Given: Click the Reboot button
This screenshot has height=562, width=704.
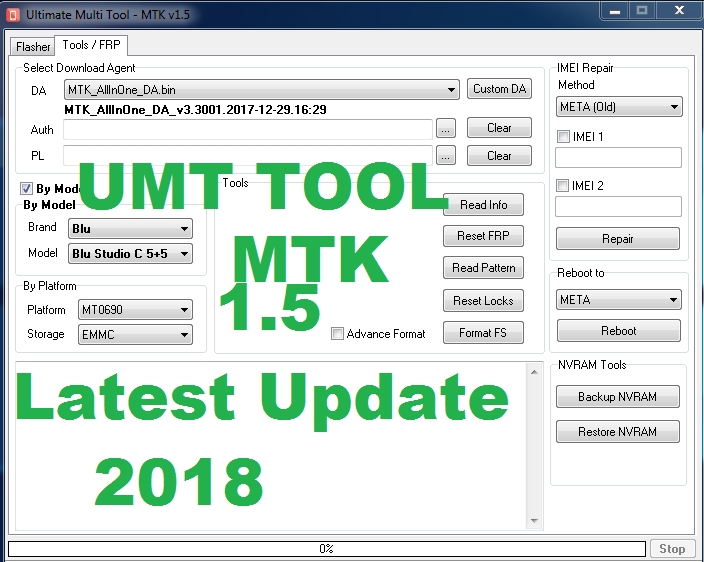Looking at the screenshot, I should [619, 331].
